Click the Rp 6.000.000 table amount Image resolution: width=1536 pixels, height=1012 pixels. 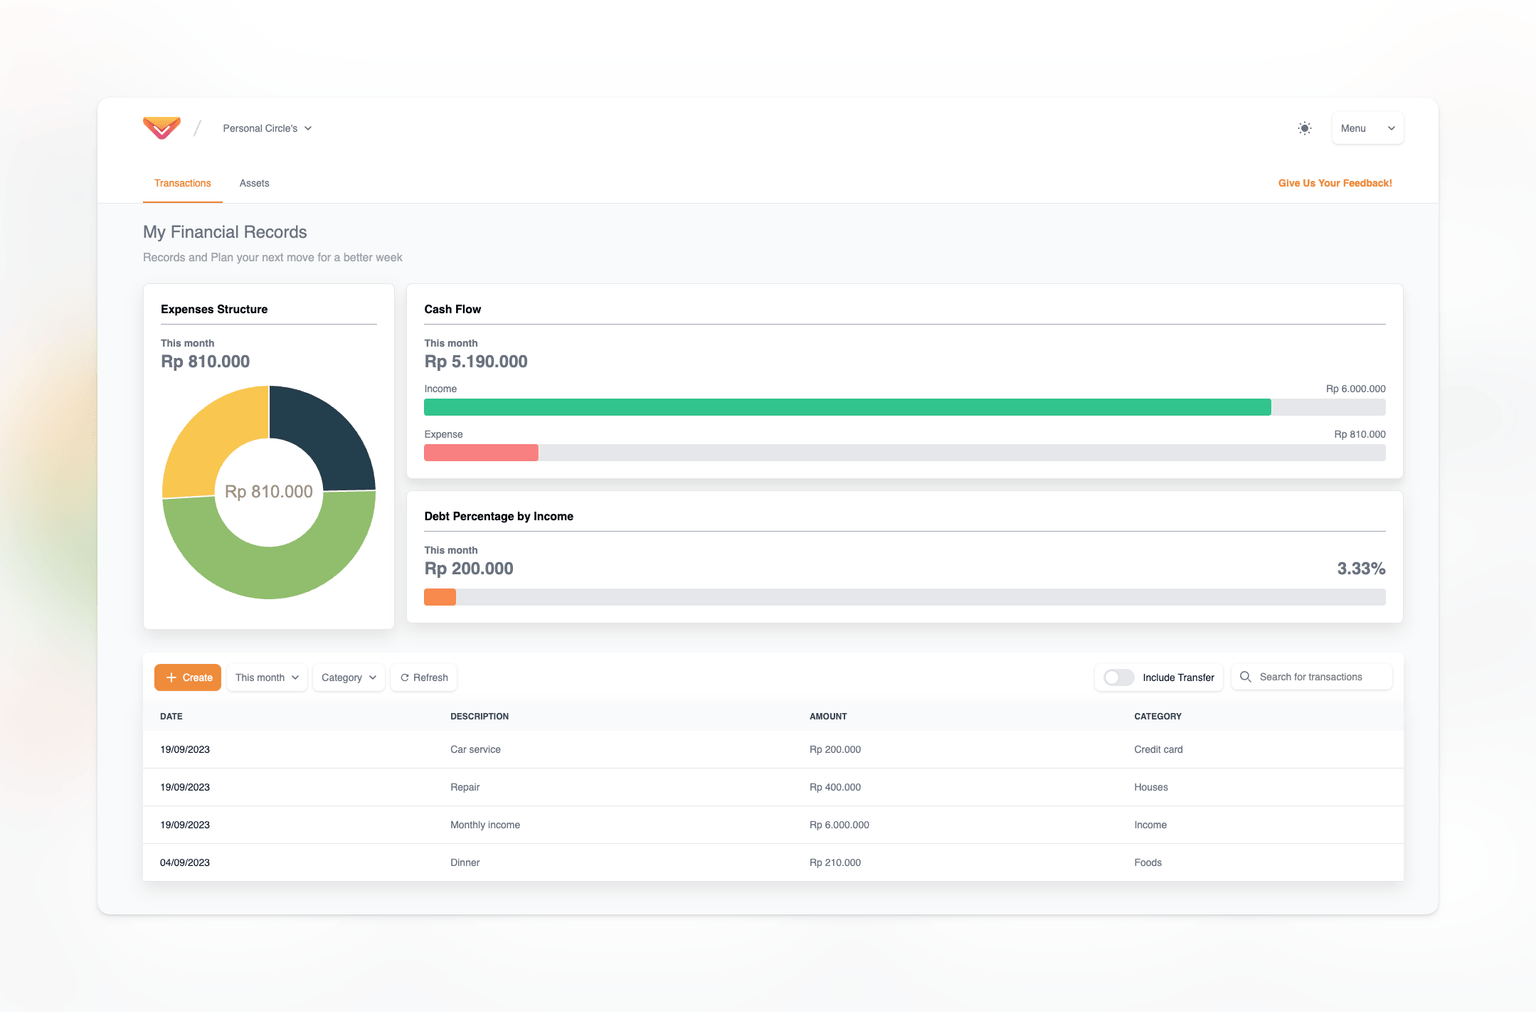click(x=839, y=825)
